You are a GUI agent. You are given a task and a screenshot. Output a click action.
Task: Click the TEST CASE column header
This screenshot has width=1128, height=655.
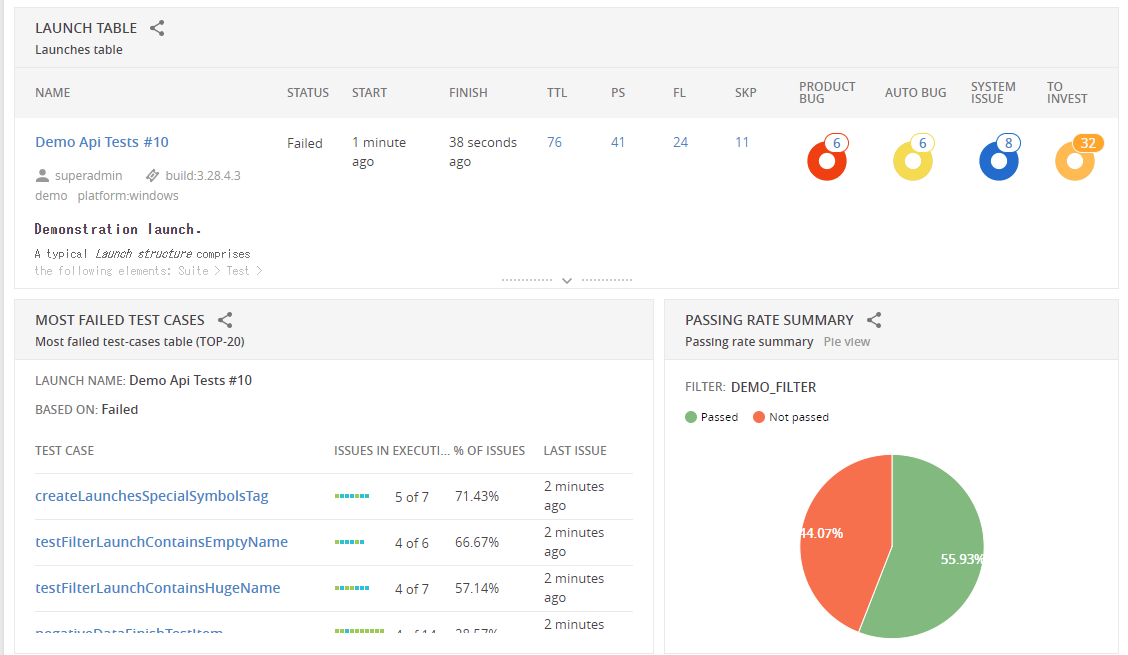(65, 451)
